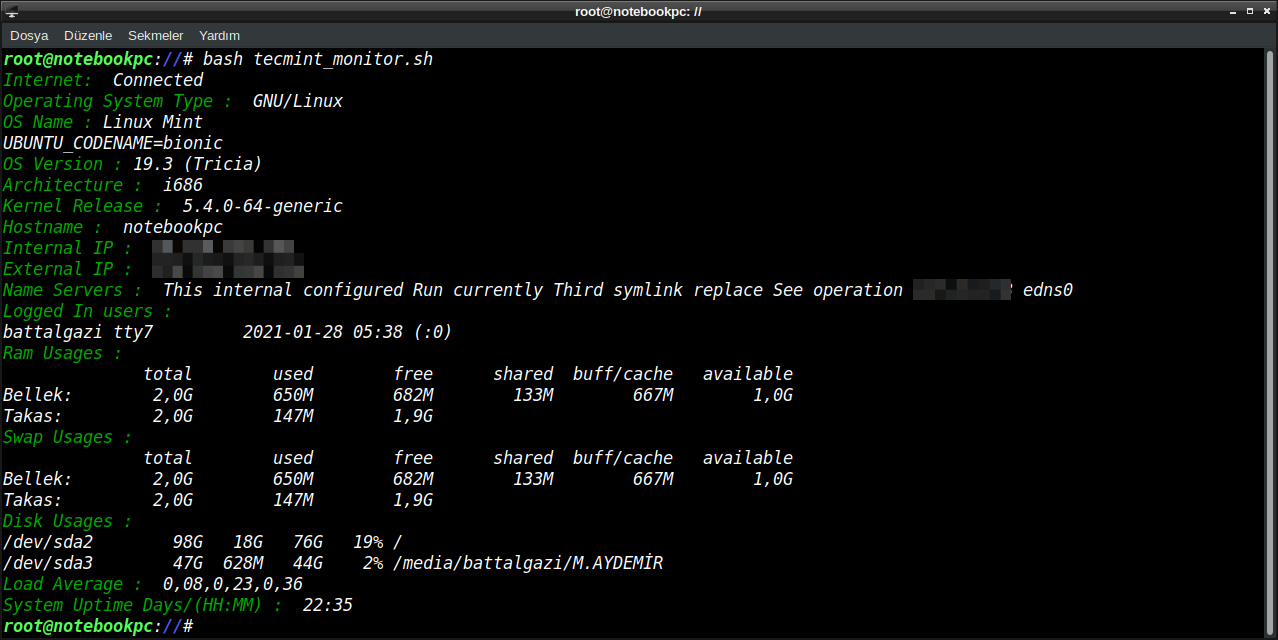
Task: Click the 'OS Version :' label
Action: tap(63, 164)
